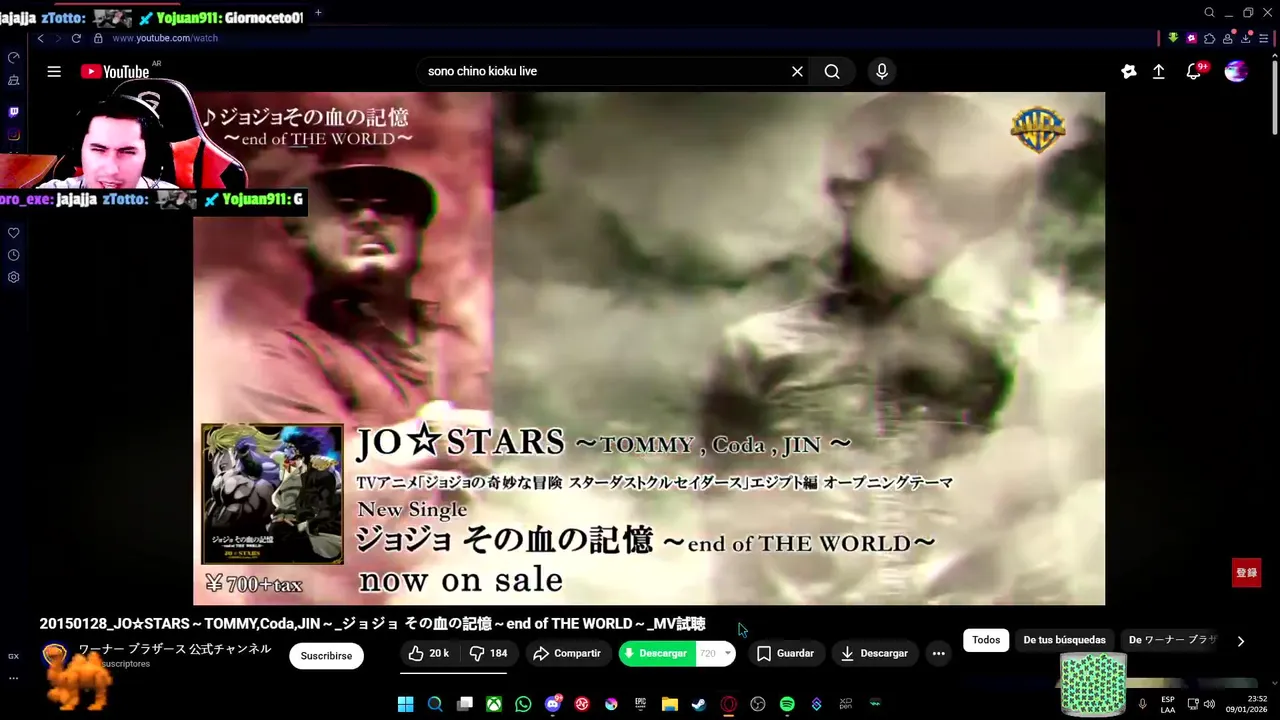The height and width of the screenshot is (720, 1280).
Task: Open the account avatar menu
Action: [1236, 71]
